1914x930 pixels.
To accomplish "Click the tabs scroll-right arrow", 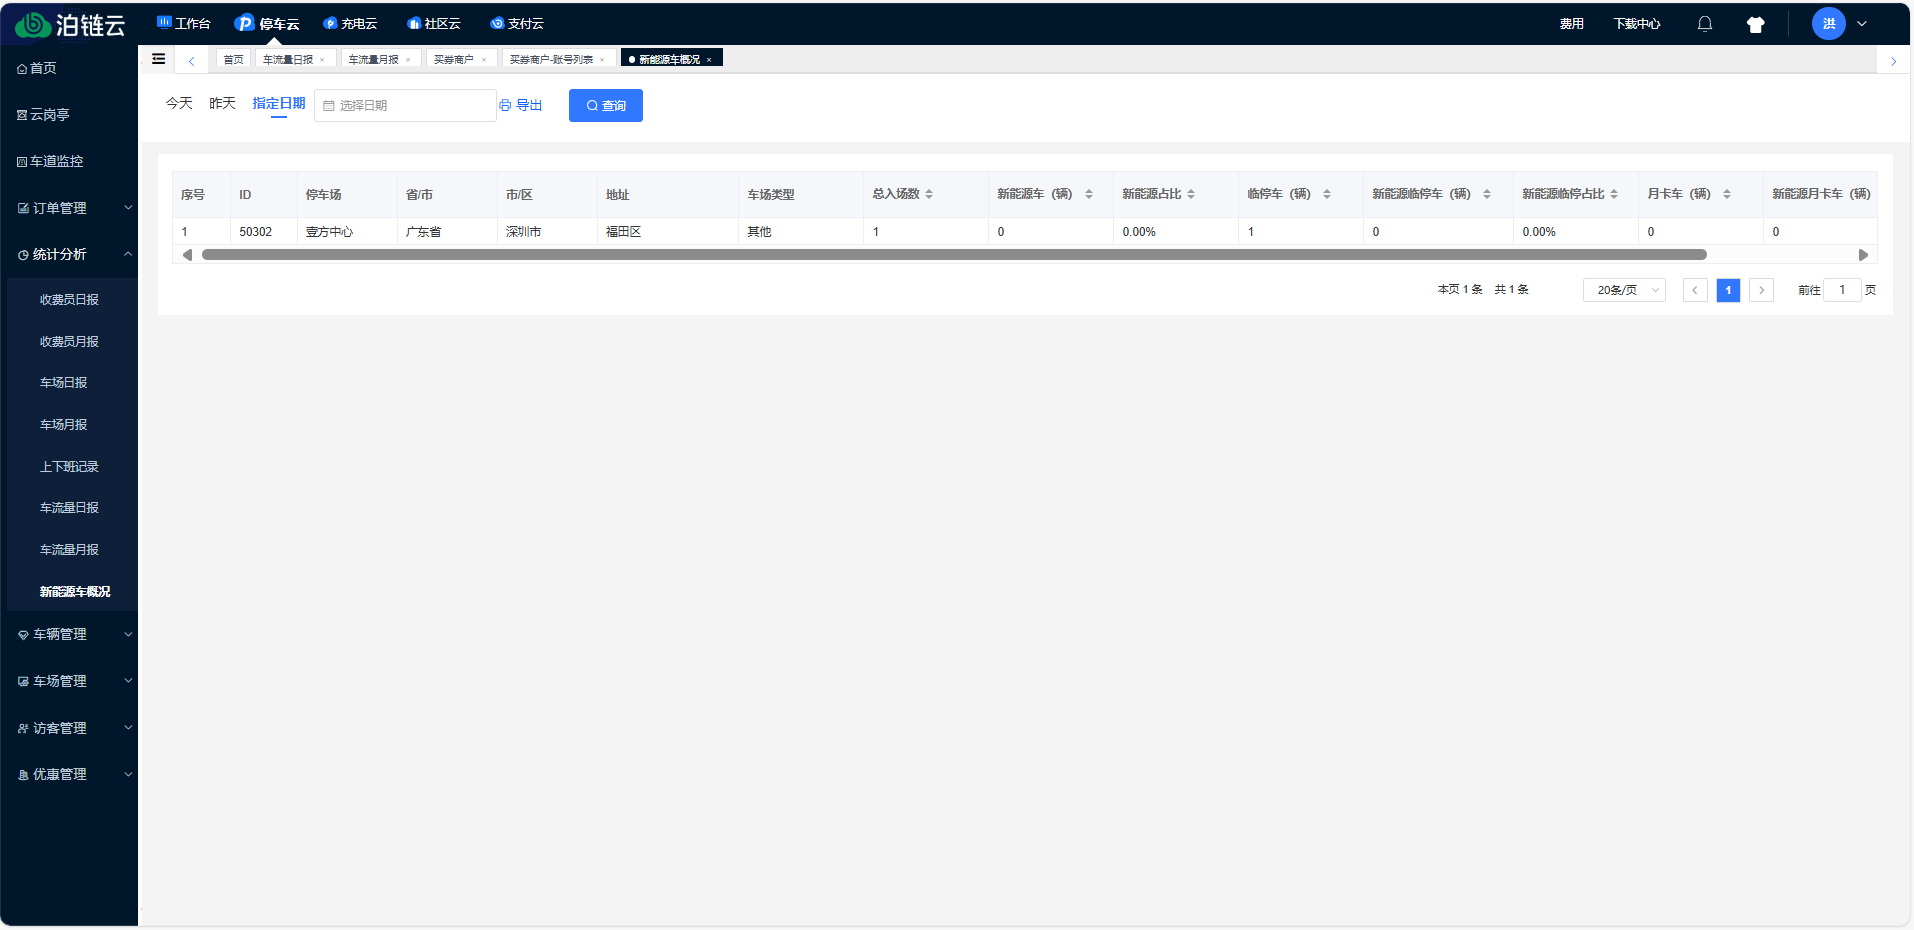I will coord(1893,61).
